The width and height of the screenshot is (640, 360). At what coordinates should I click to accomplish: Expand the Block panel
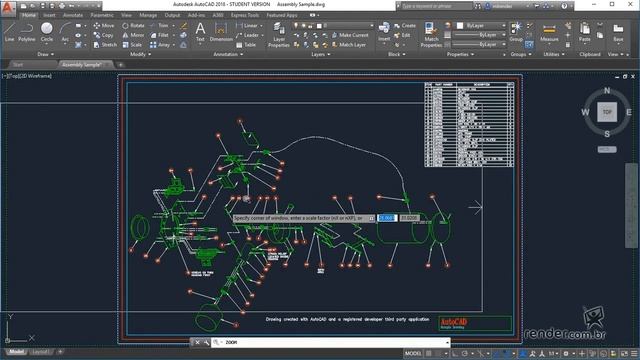[396, 54]
